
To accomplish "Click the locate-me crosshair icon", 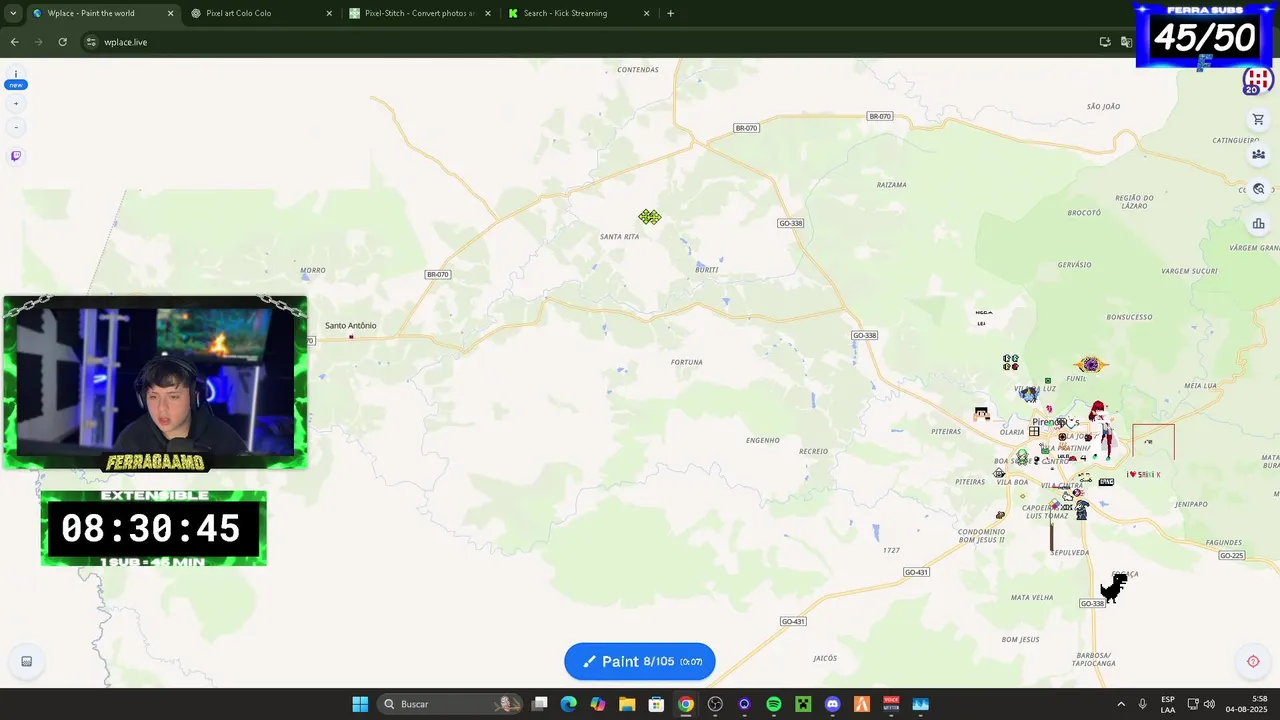I will pos(1253,661).
